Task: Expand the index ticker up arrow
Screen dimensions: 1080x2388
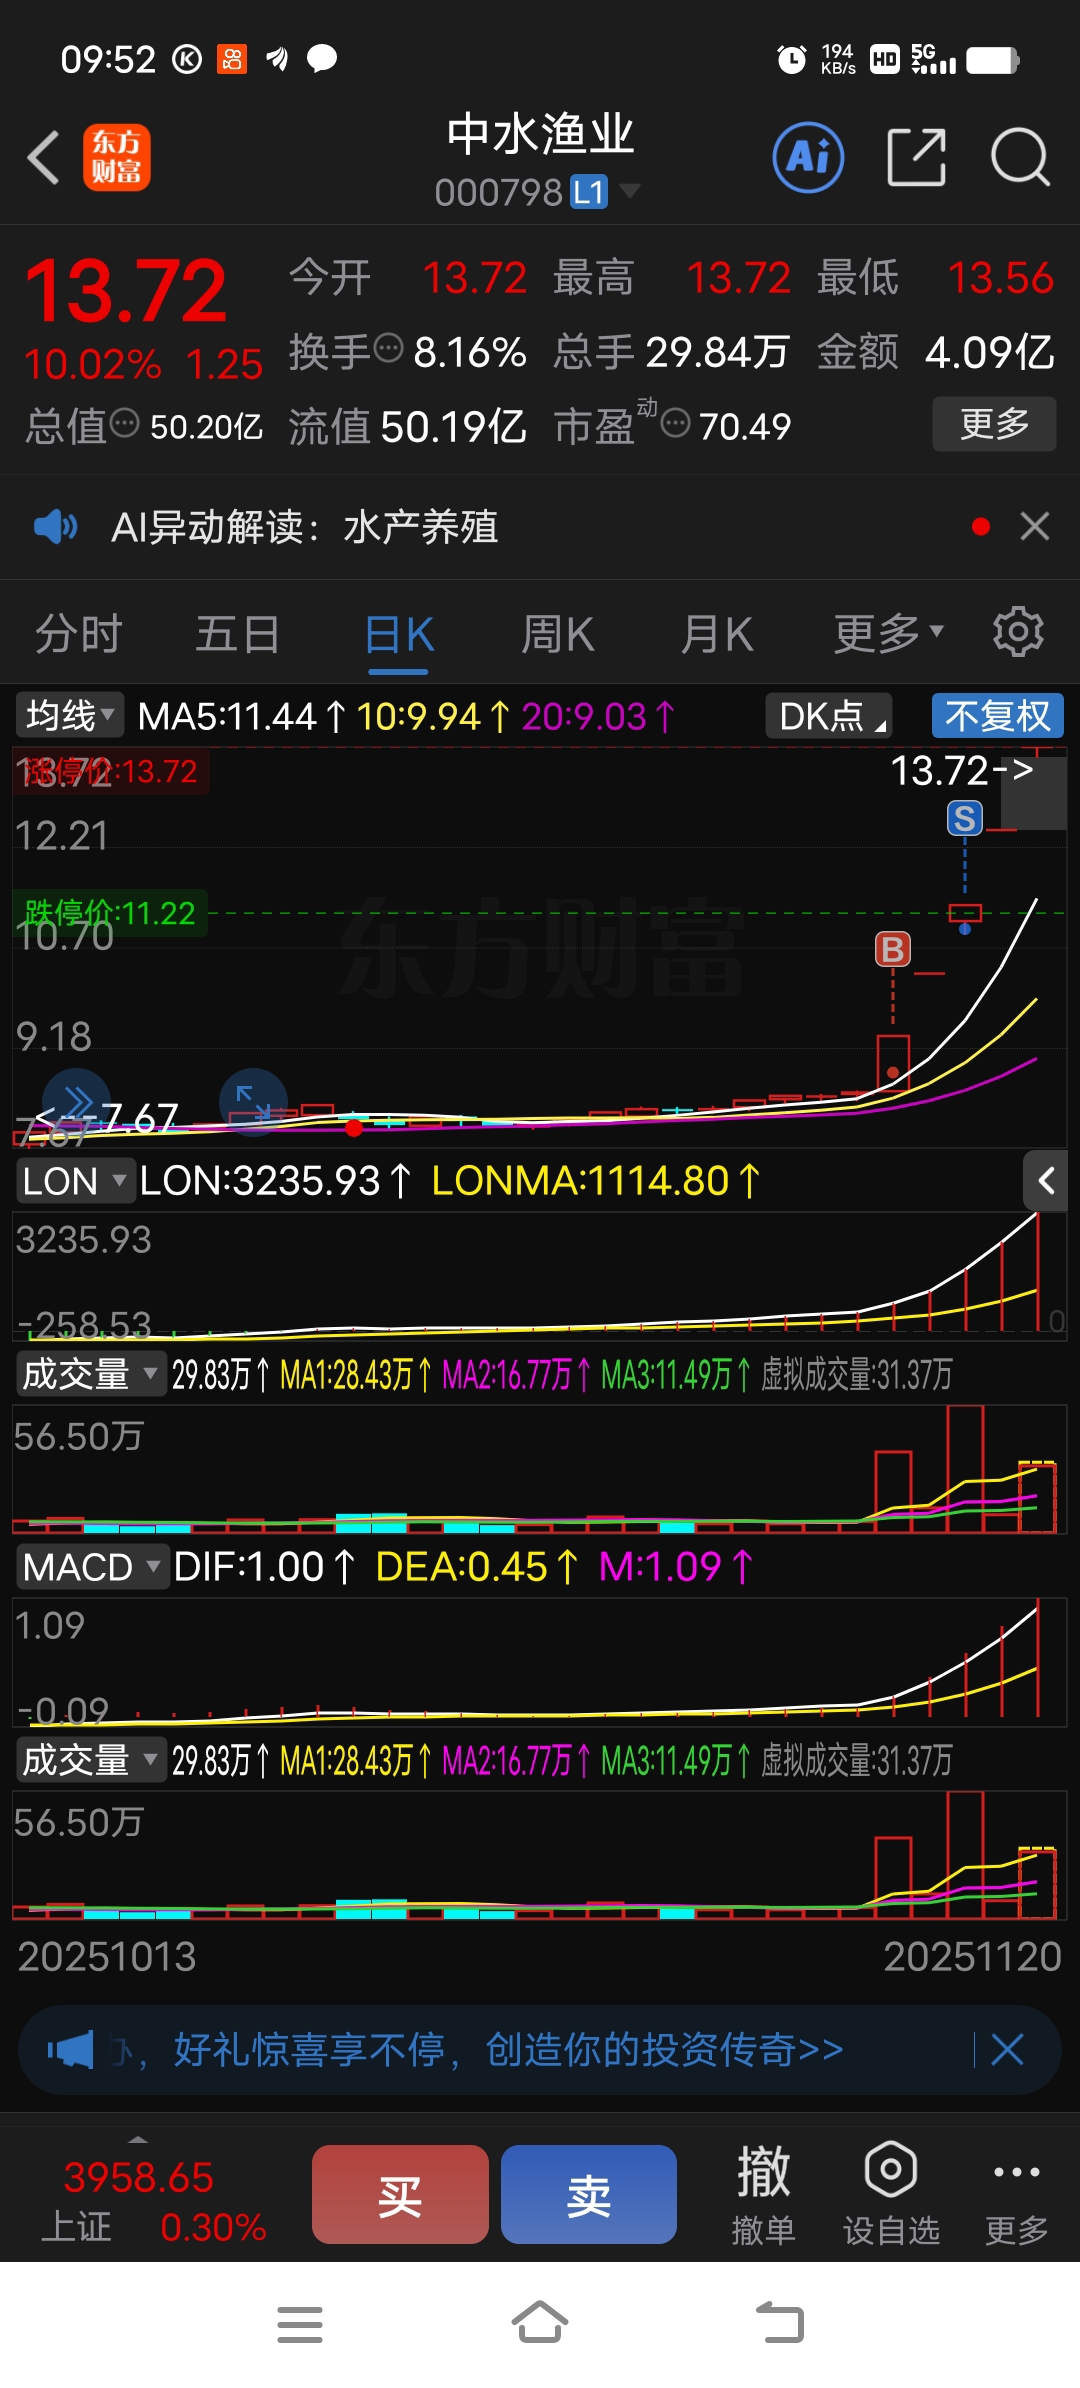Action: [x=138, y=2140]
